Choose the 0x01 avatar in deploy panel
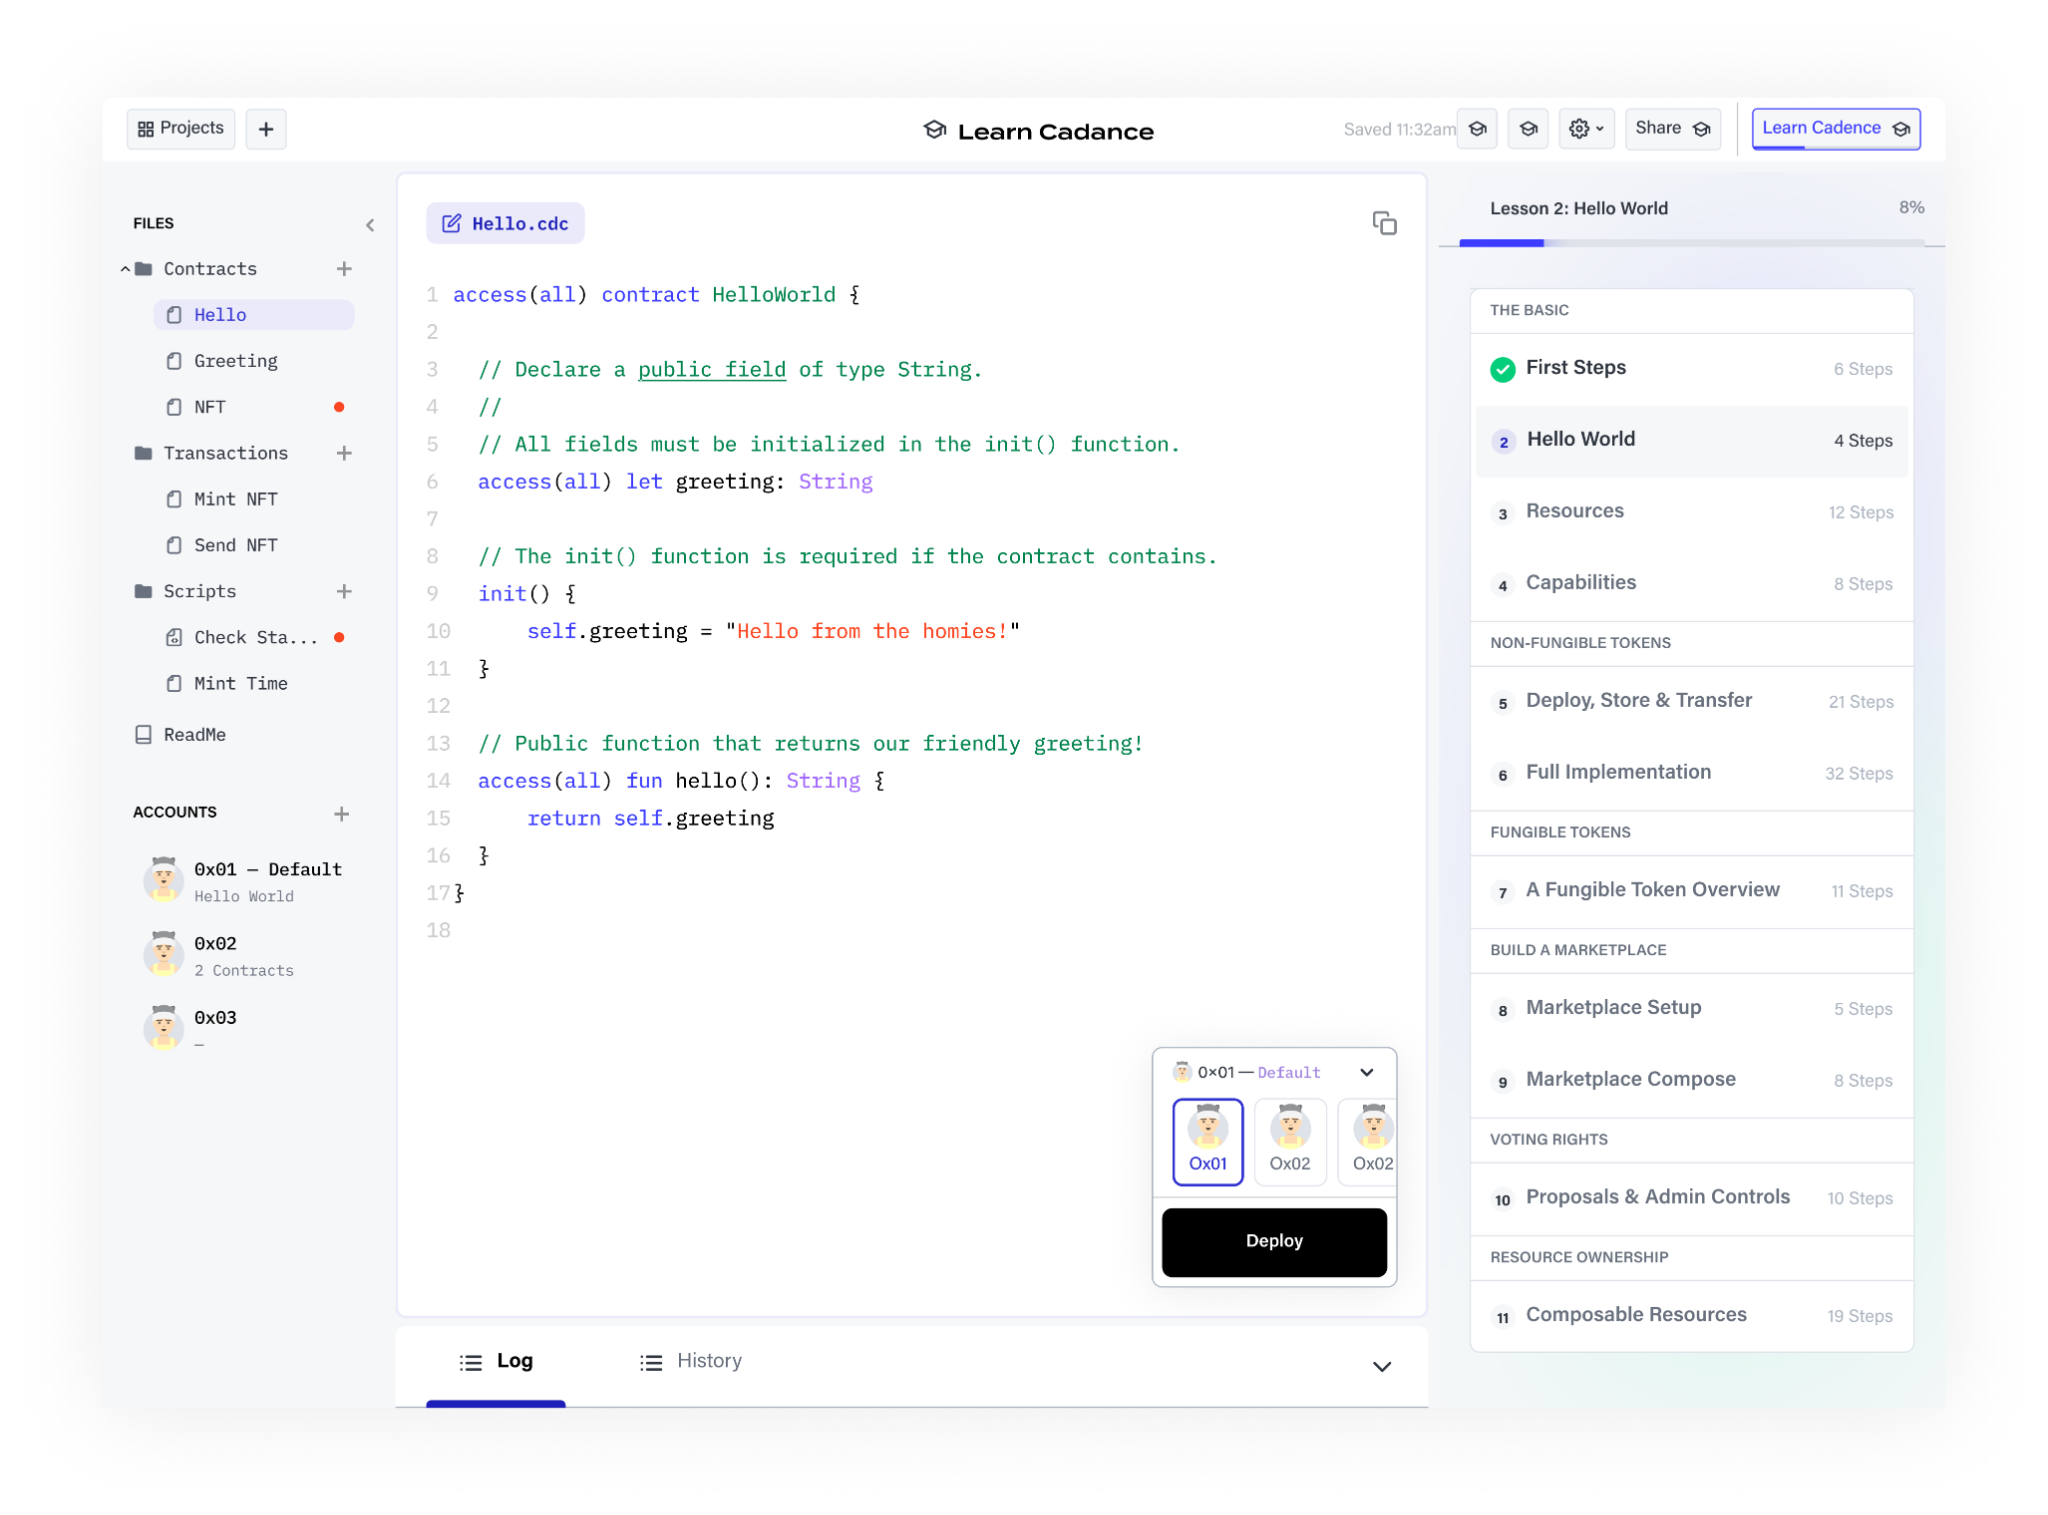 tap(1207, 1141)
